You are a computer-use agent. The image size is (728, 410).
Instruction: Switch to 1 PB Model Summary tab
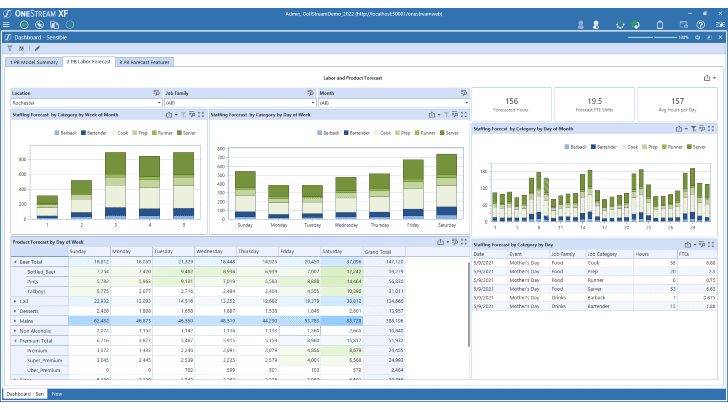[x=33, y=62]
